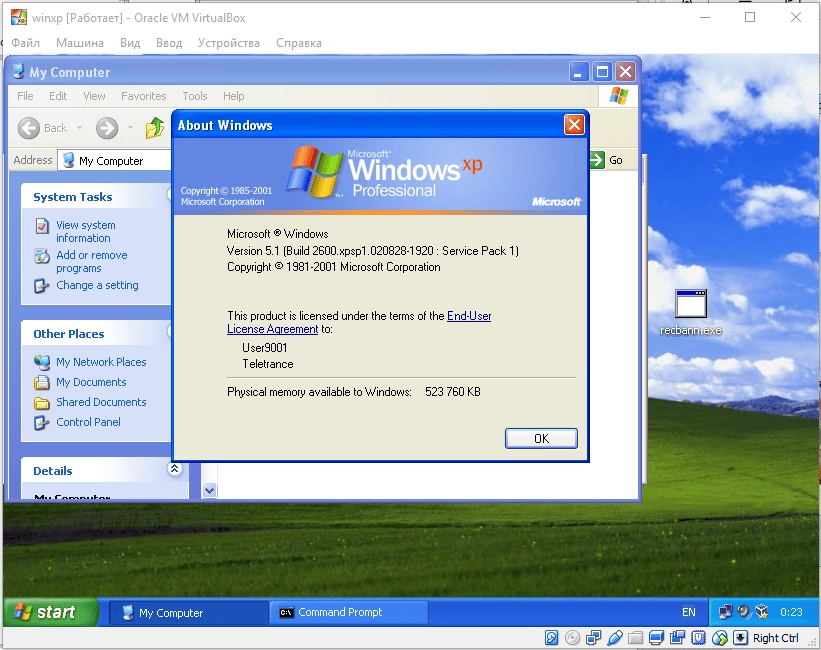Click the Forward arrow in My Computer

(107, 128)
